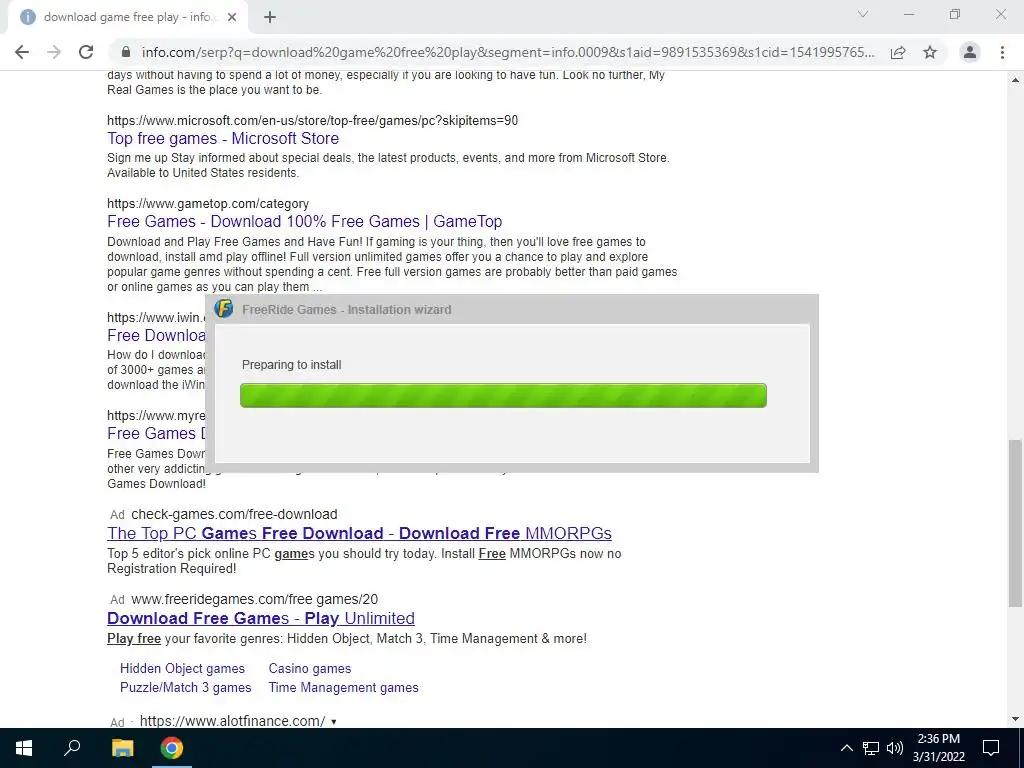Open the 'Time Management games' sublink
Viewport: 1024px width, 768px height.
pyautogui.click(x=344, y=688)
